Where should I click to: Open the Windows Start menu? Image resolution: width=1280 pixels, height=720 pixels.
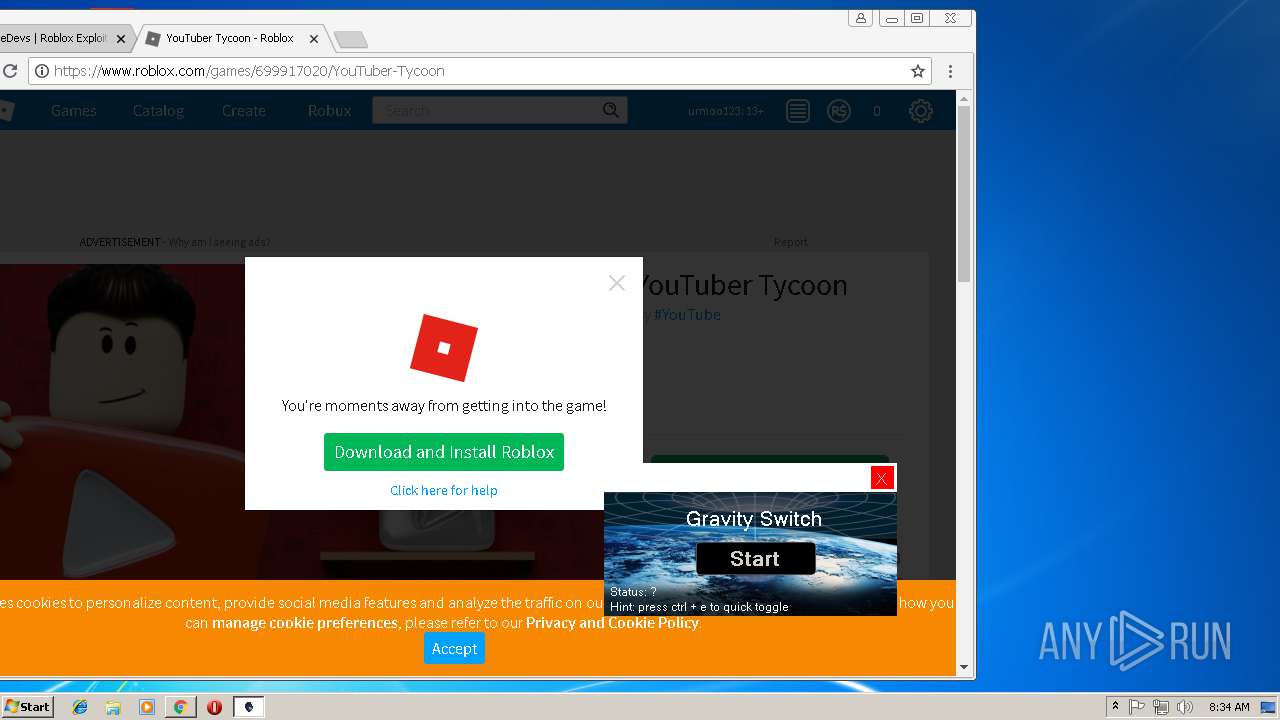(x=27, y=707)
